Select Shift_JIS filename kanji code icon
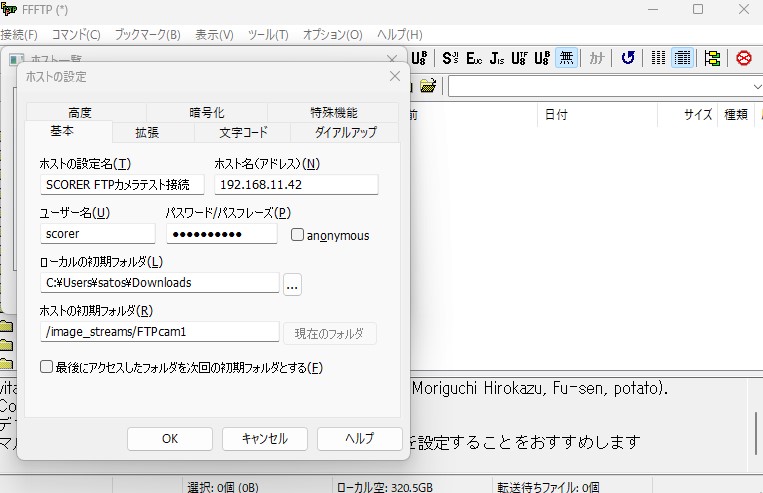 pyautogui.click(x=450, y=58)
